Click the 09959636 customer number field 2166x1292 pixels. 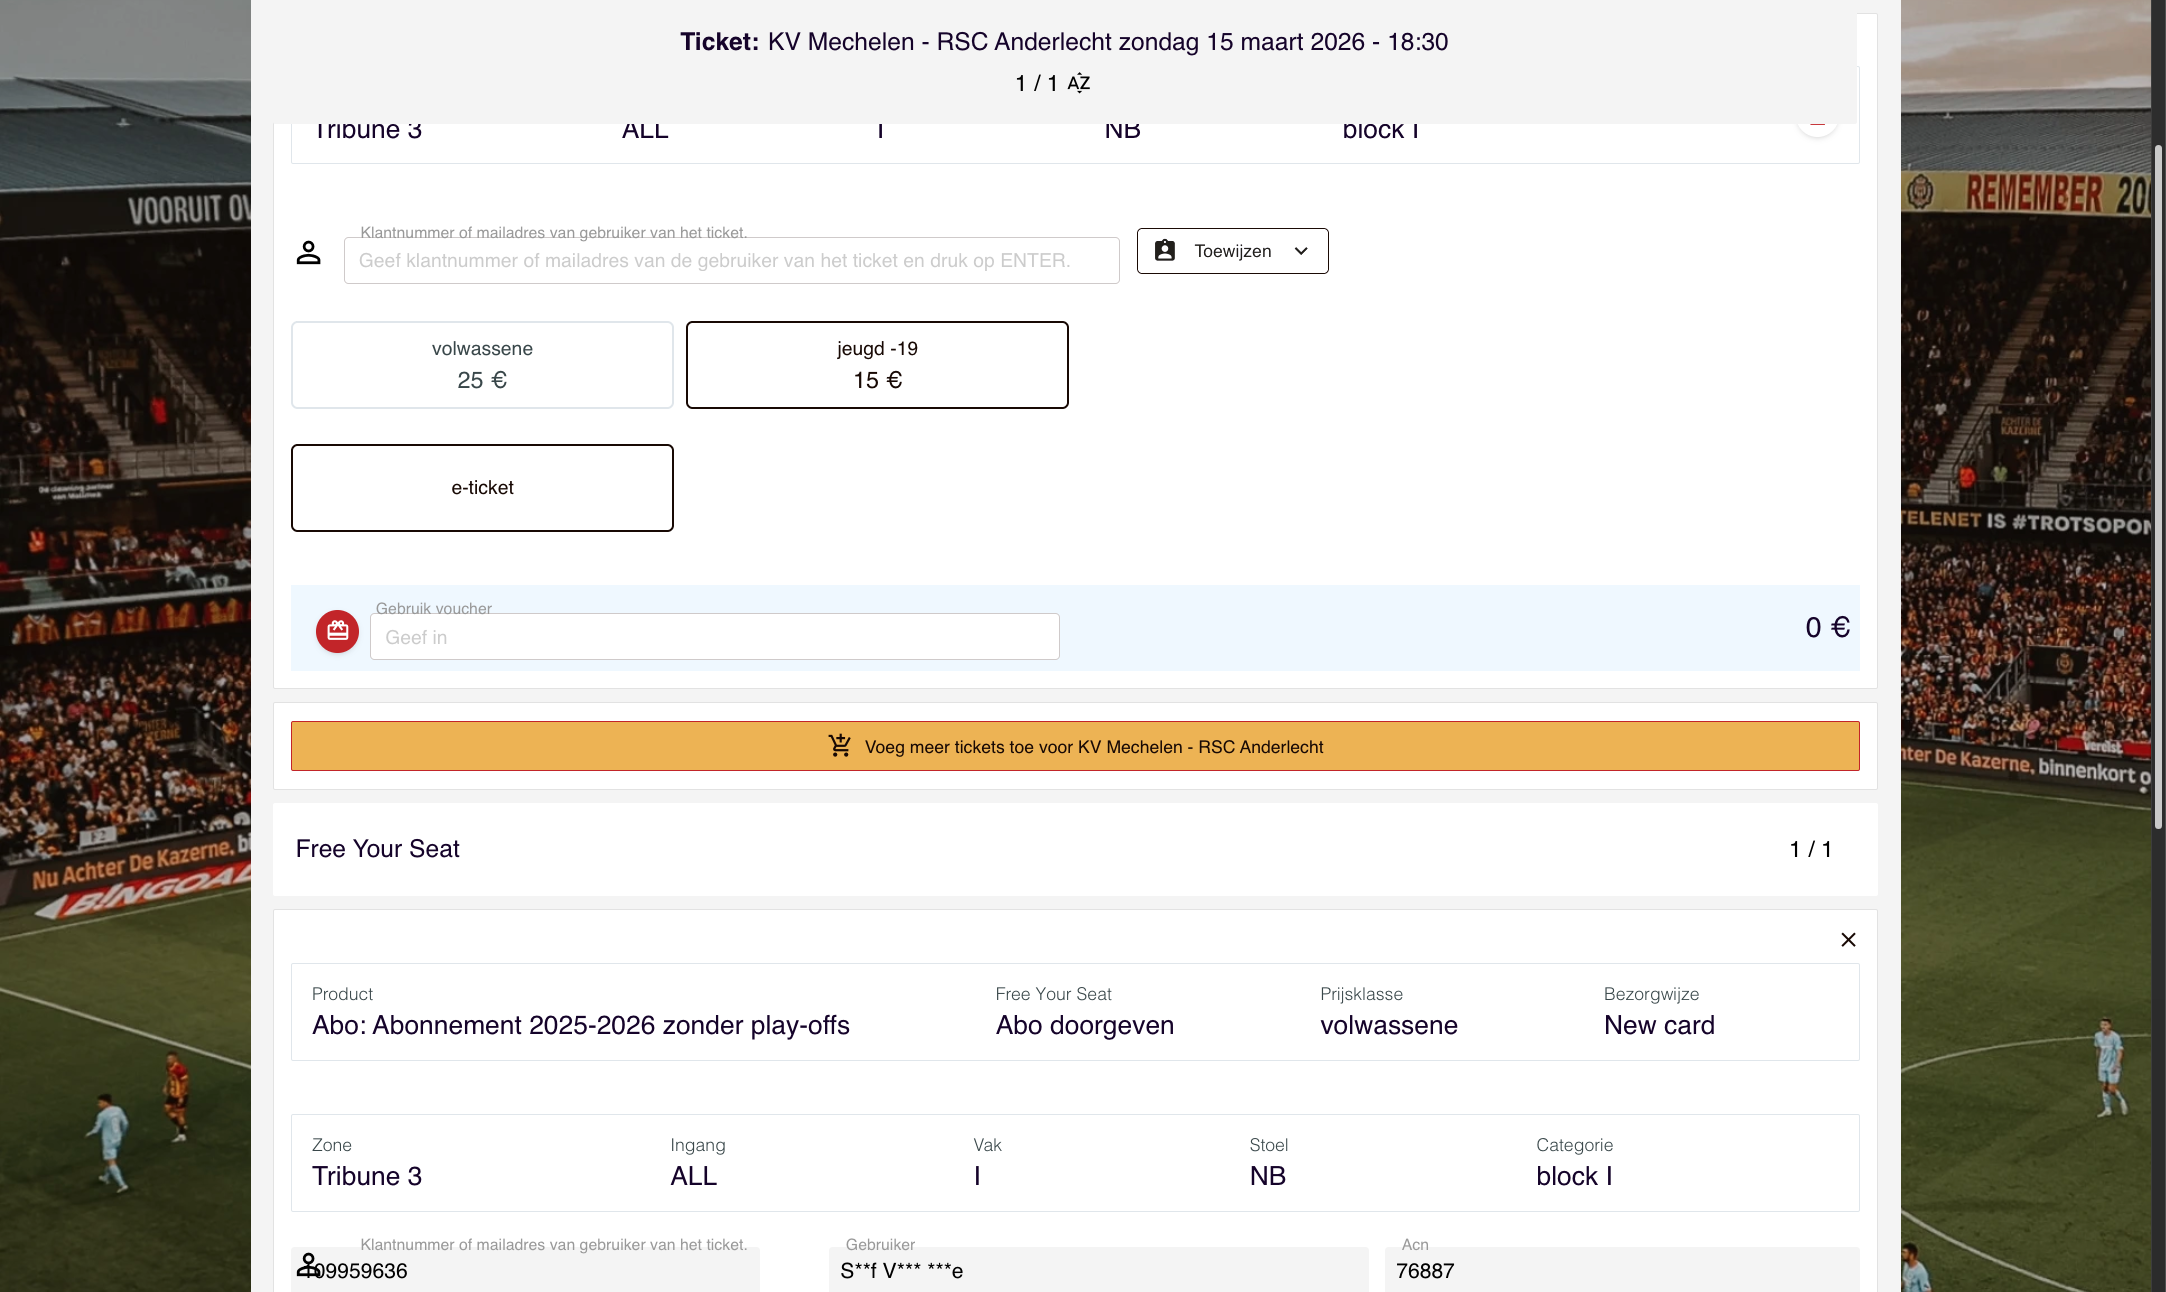pos(525,1270)
